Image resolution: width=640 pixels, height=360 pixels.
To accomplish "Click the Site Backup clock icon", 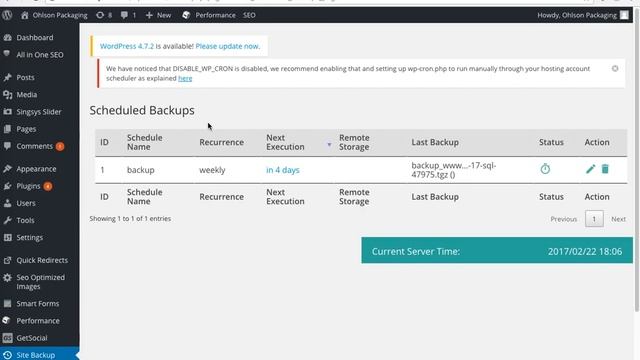I will click(7, 355).
